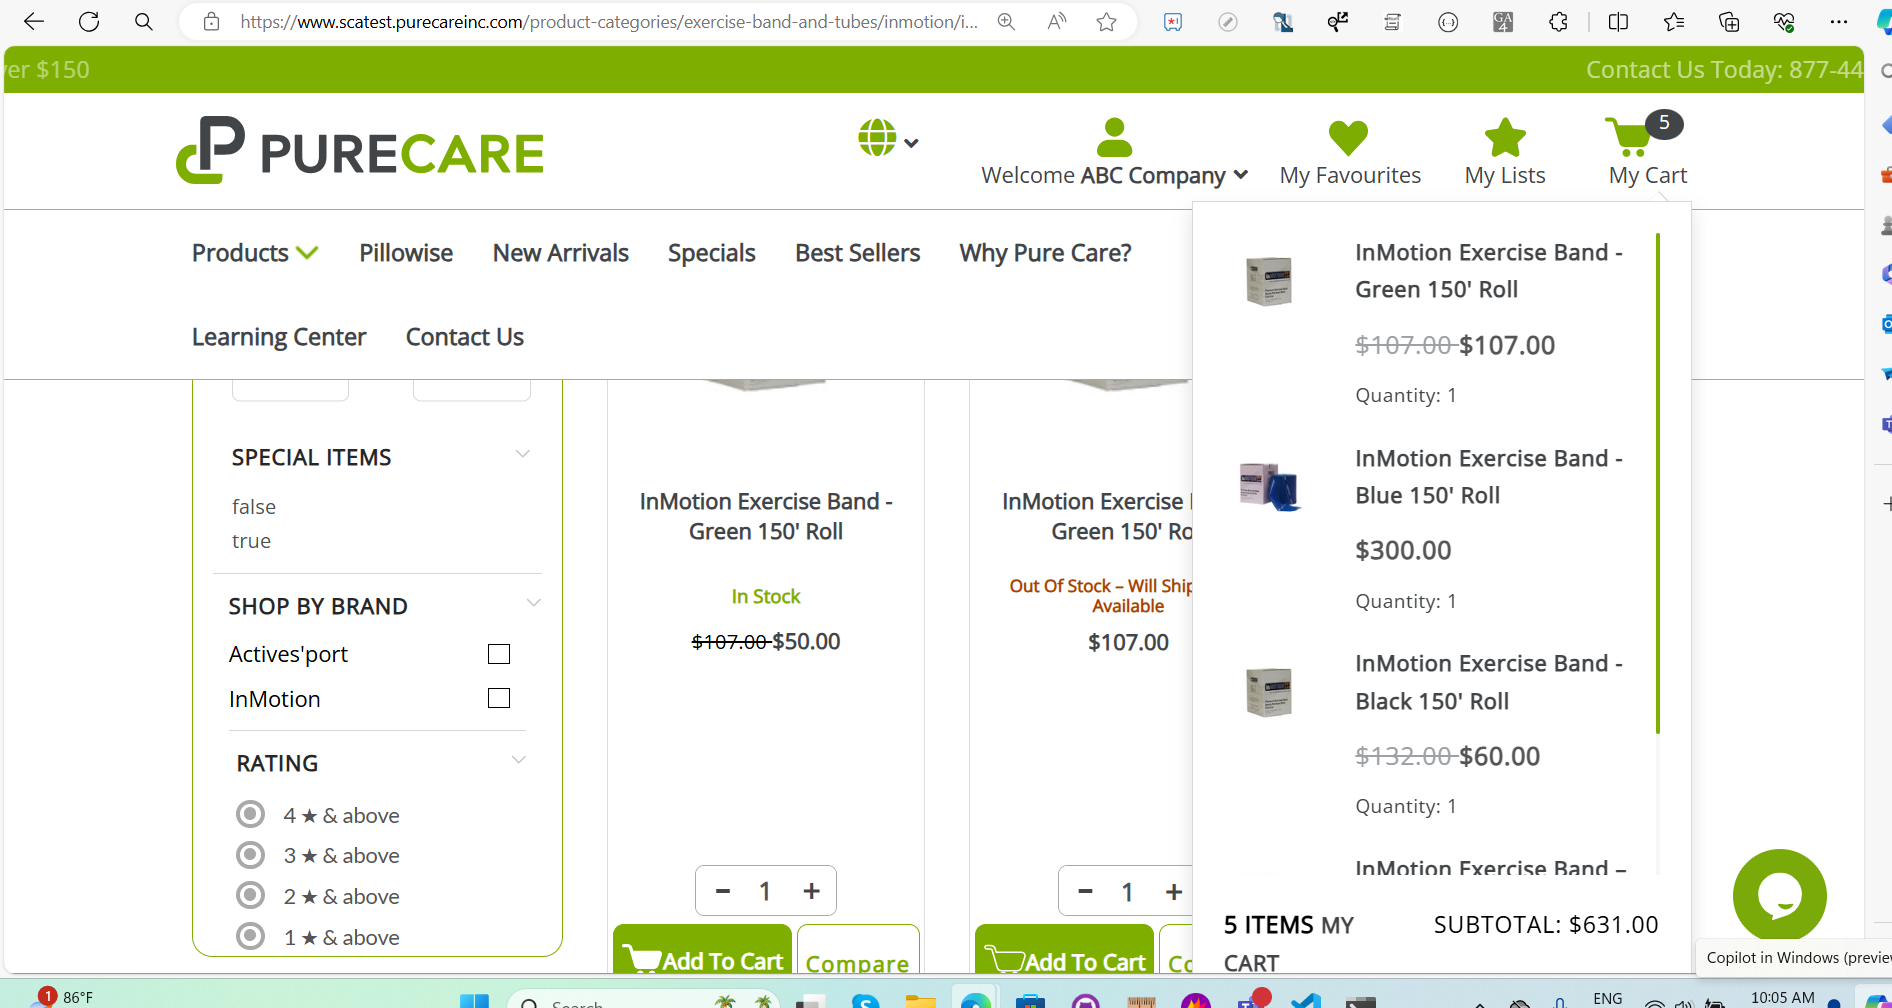Go to the New Arrivals page

pos(560,254)
